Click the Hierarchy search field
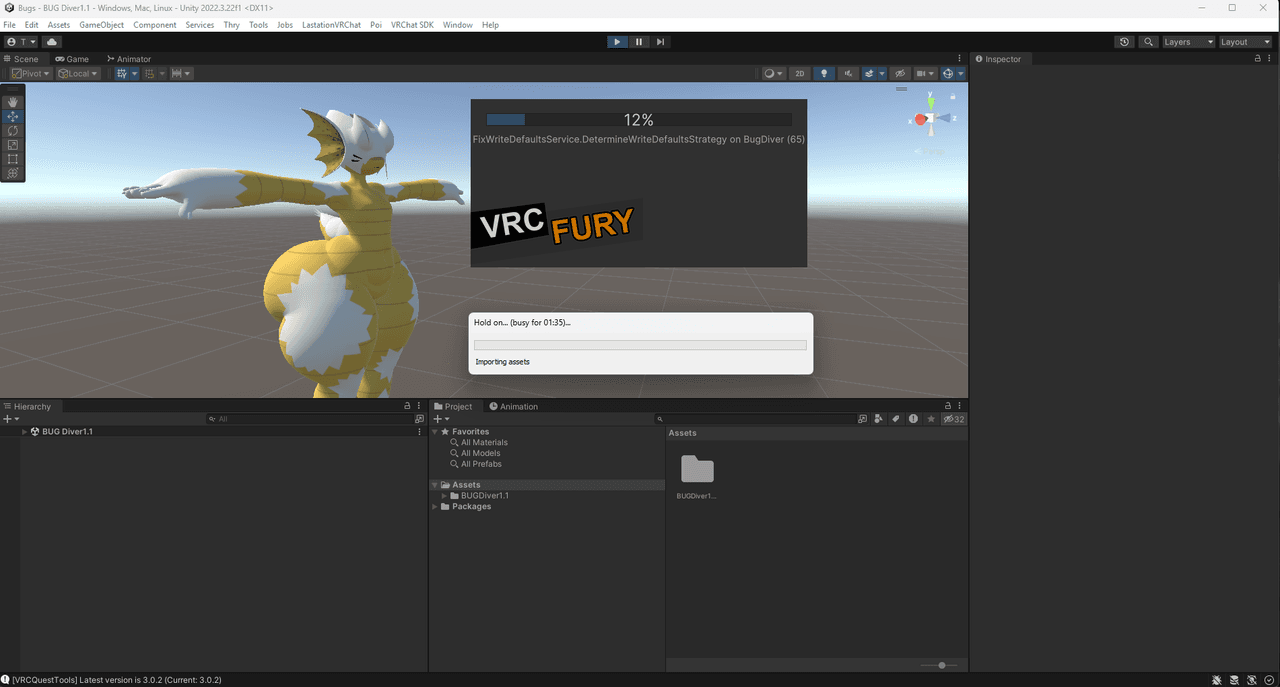Screen dimensions: 1280x687 tap(309, 419)
